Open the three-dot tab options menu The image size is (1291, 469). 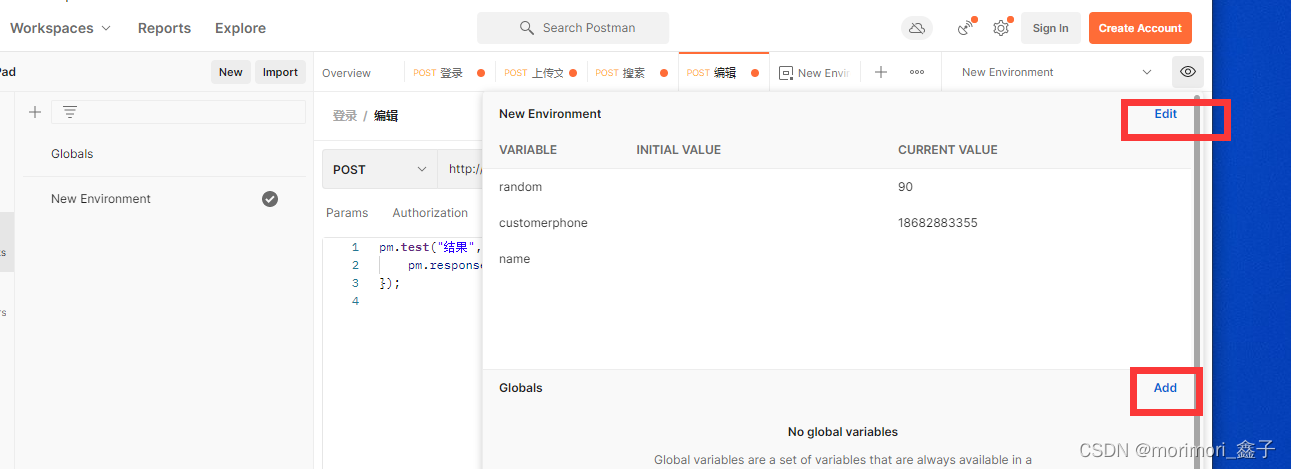(x=917, y=72)
